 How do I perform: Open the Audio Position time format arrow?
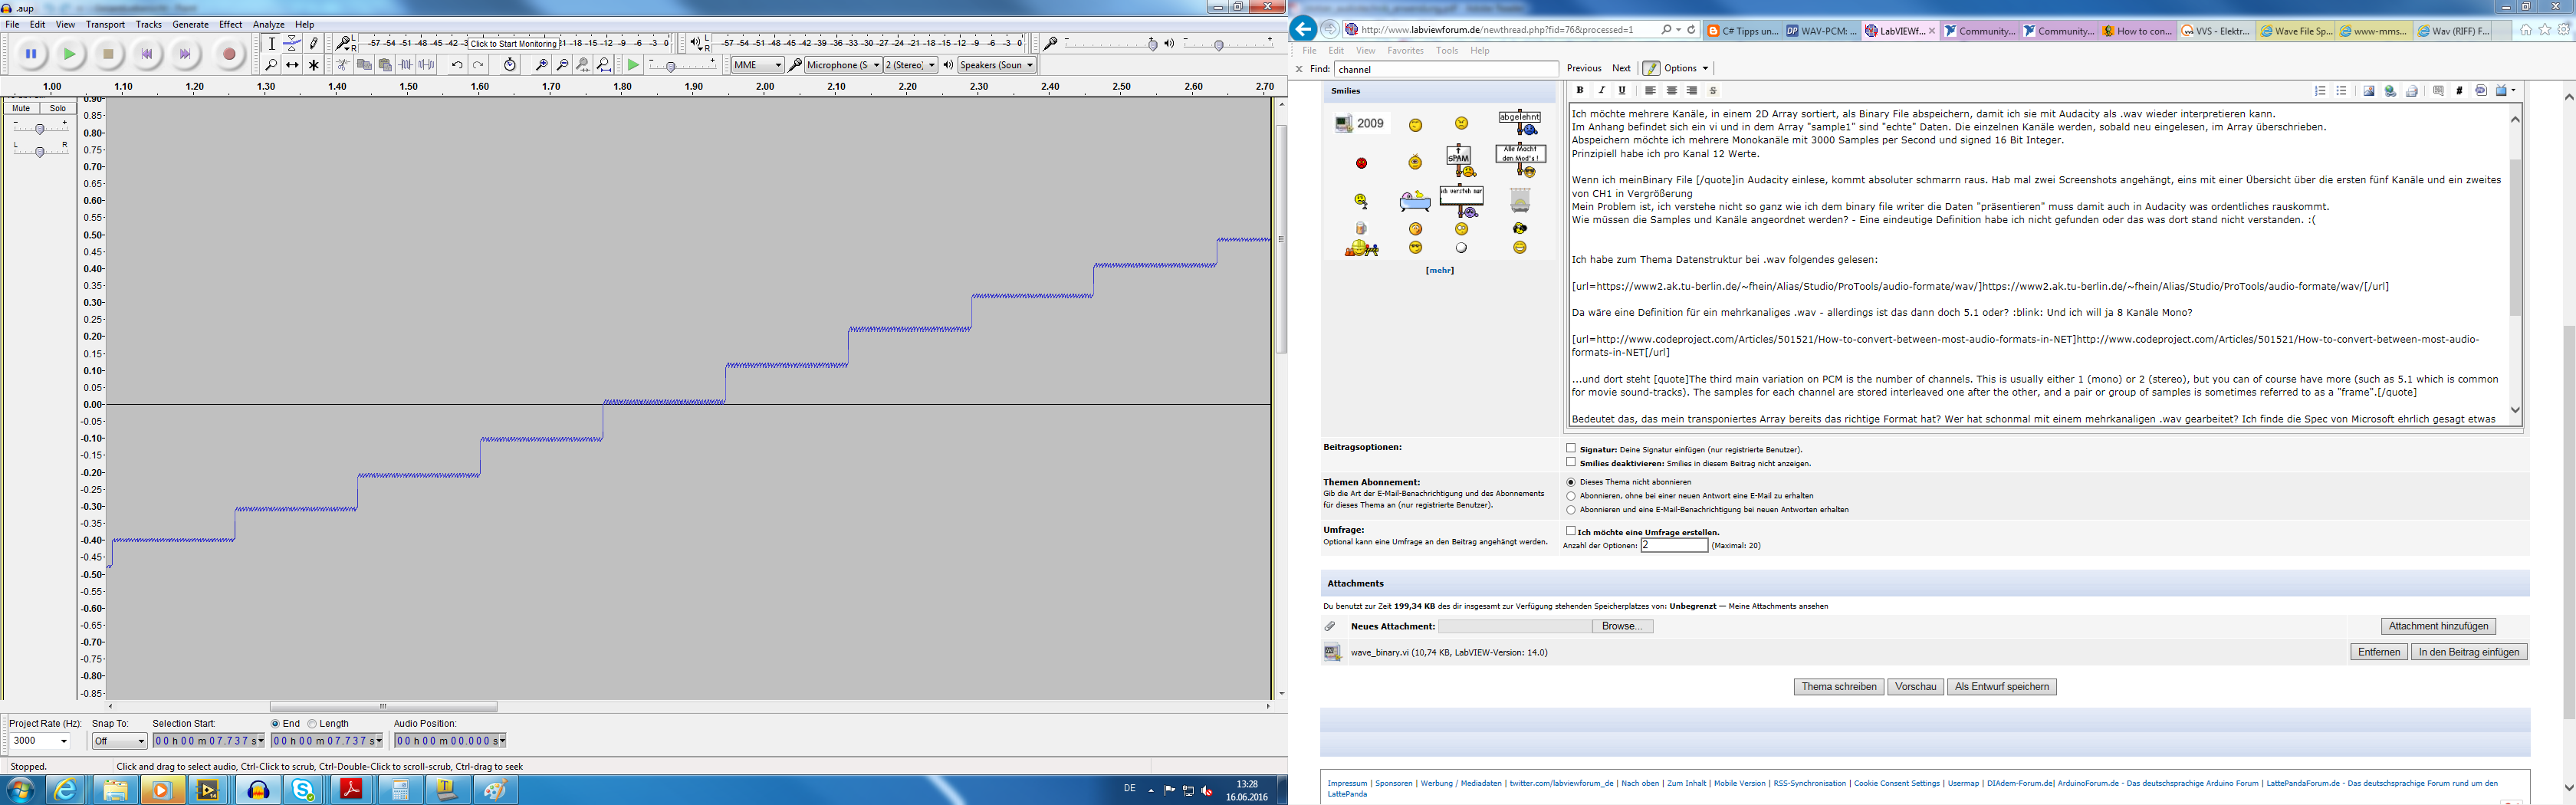pos(502,741)
